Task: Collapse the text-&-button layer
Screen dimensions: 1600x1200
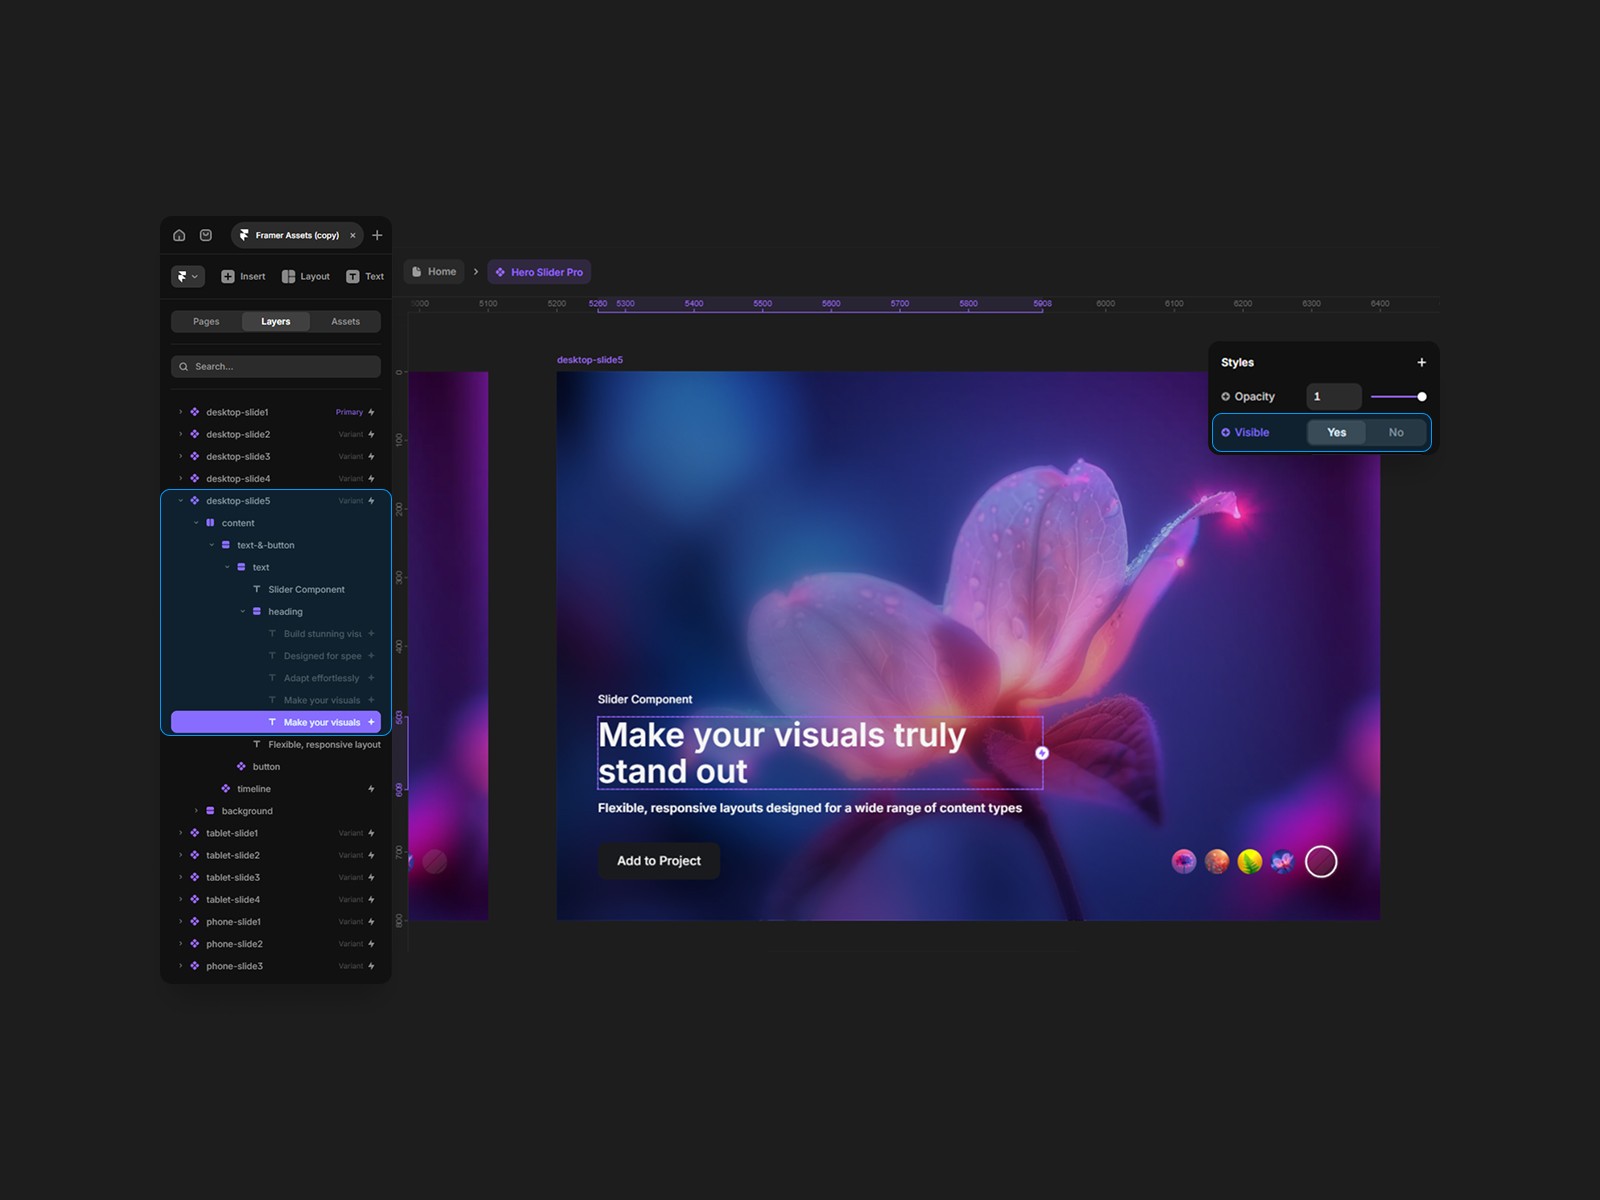Action: (212, 545)
